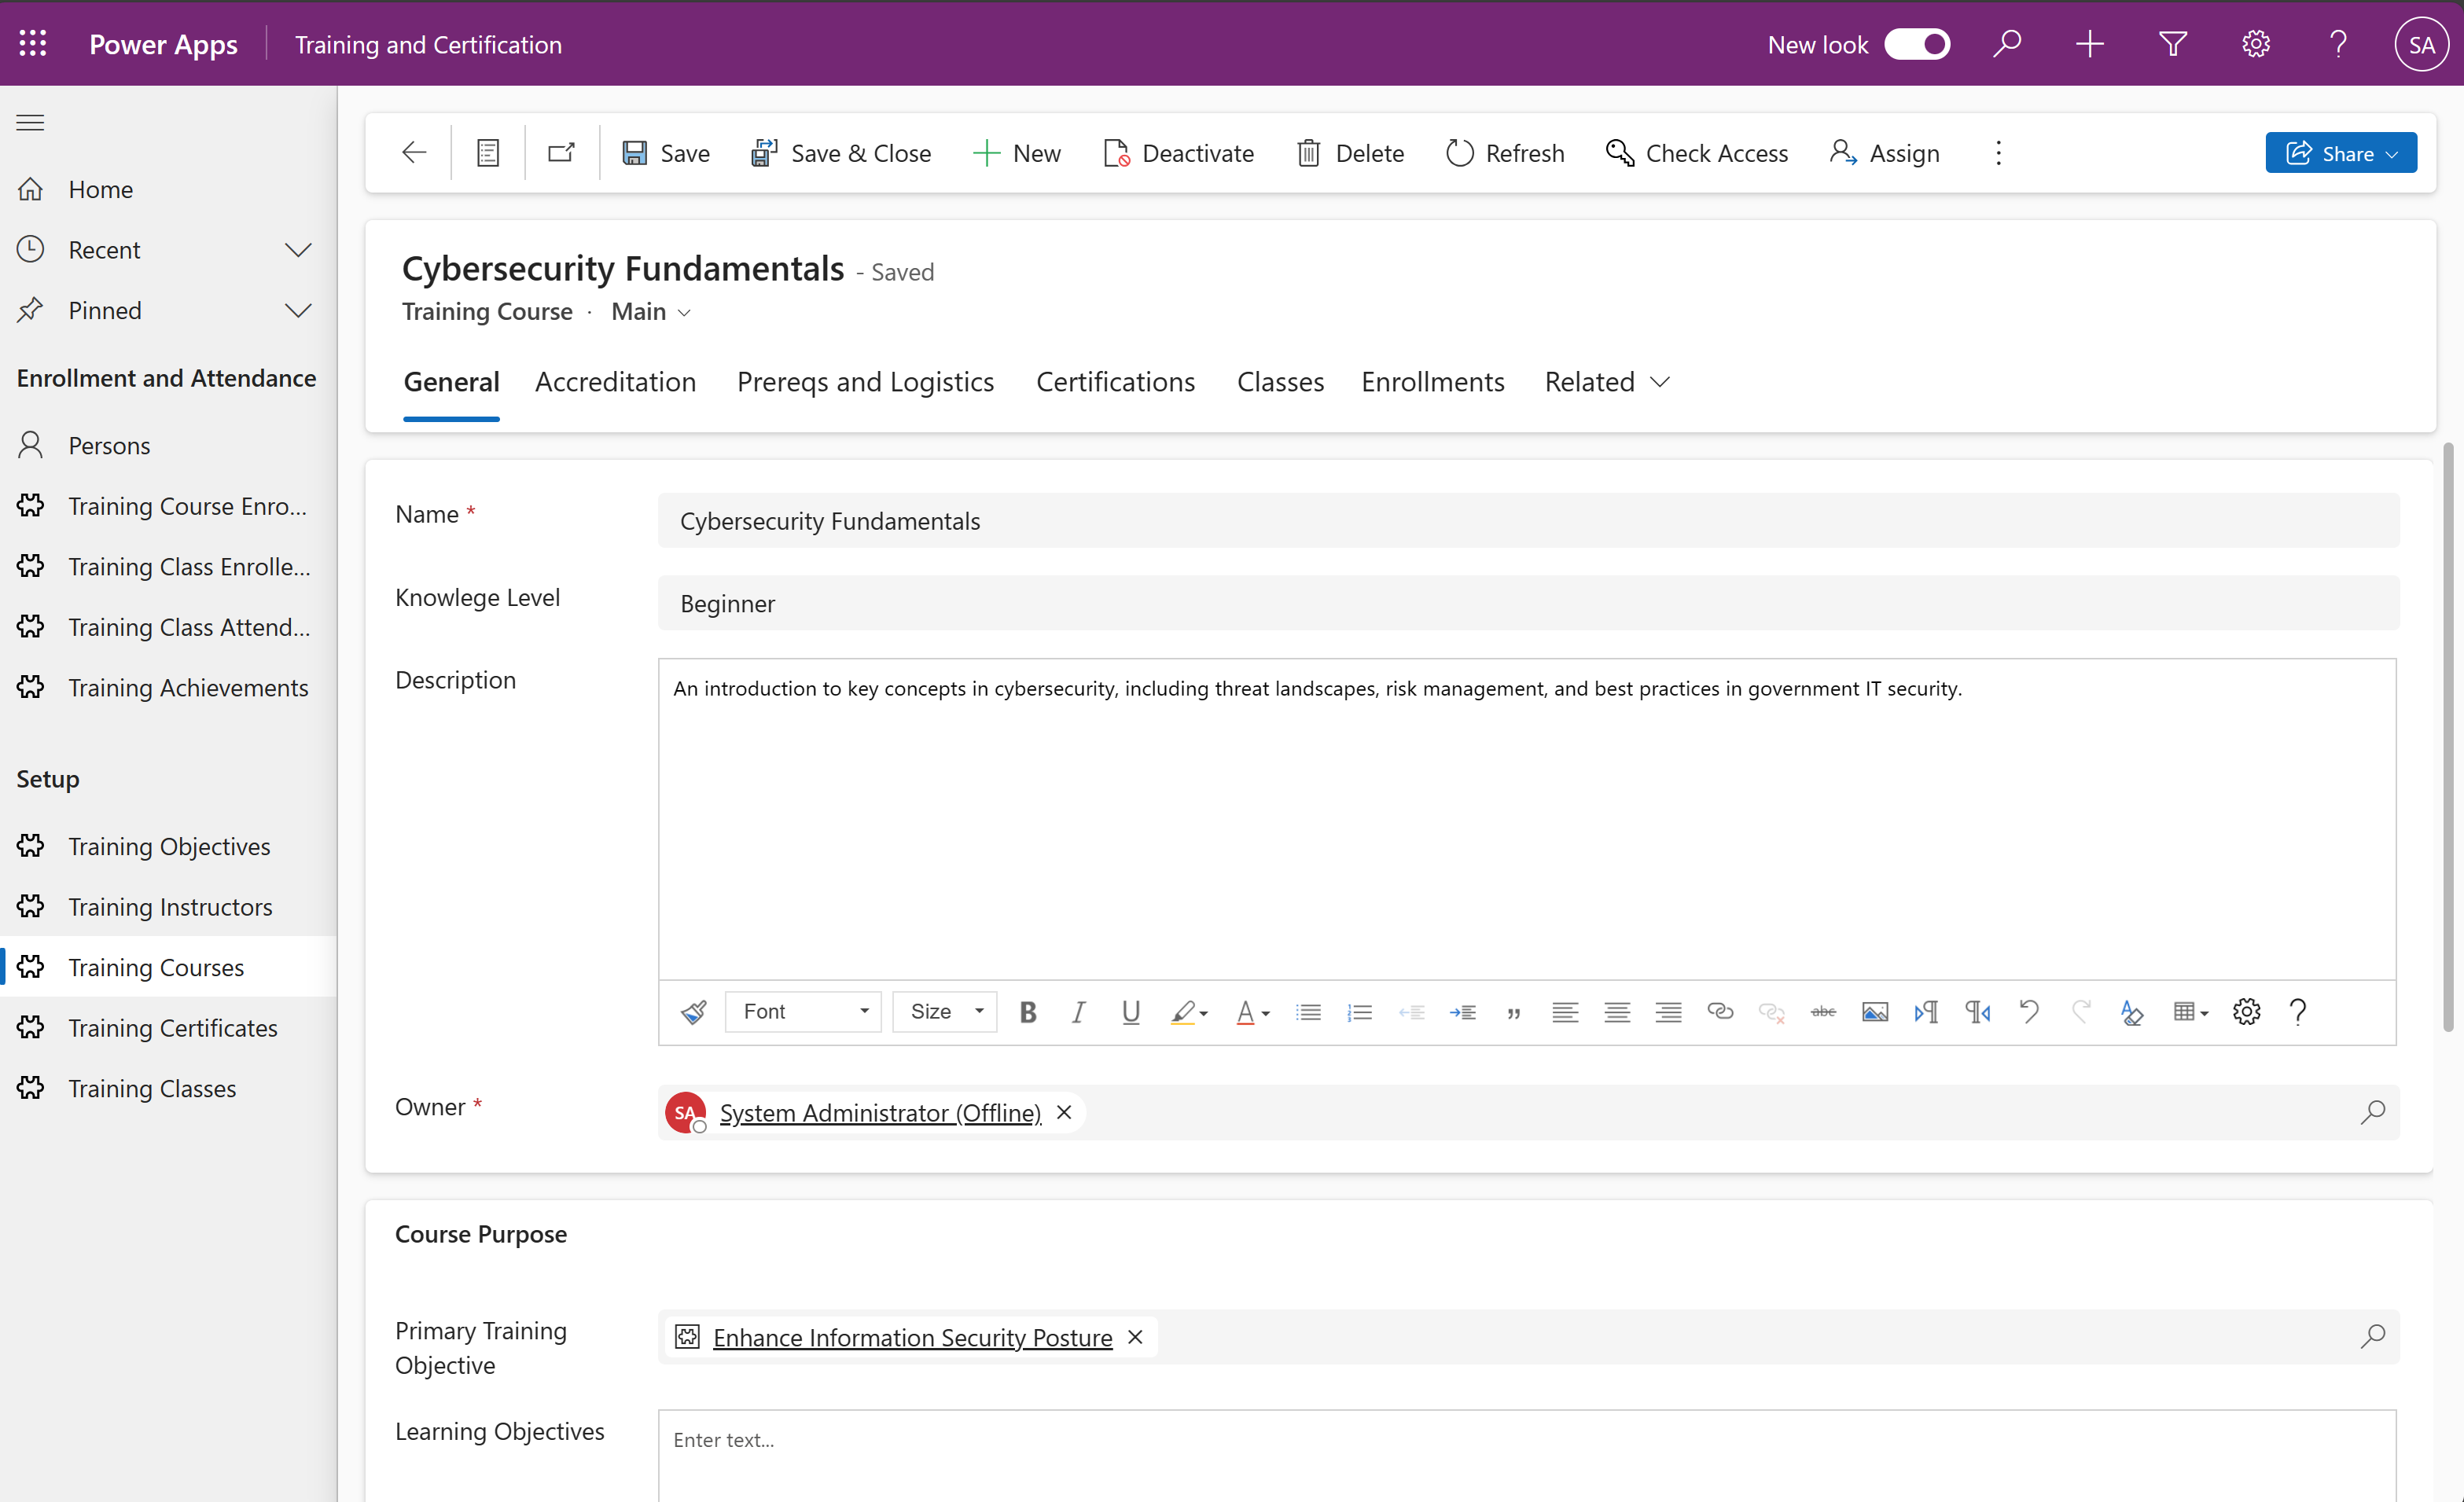2464x1502 pixels.
Task: Open the more commands ellipsis
Action: [x=1998, y=153]
